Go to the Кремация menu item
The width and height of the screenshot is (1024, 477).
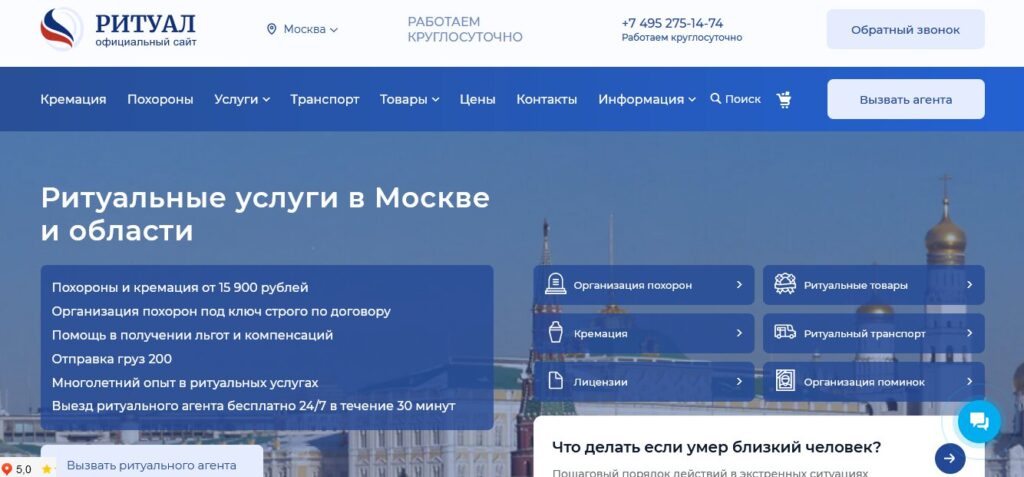click(x=73, y=99)
